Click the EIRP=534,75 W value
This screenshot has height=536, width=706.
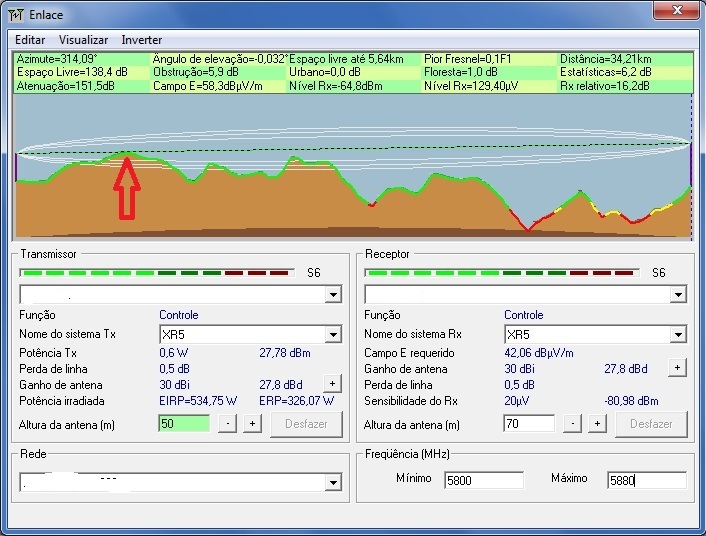[198, 401]
